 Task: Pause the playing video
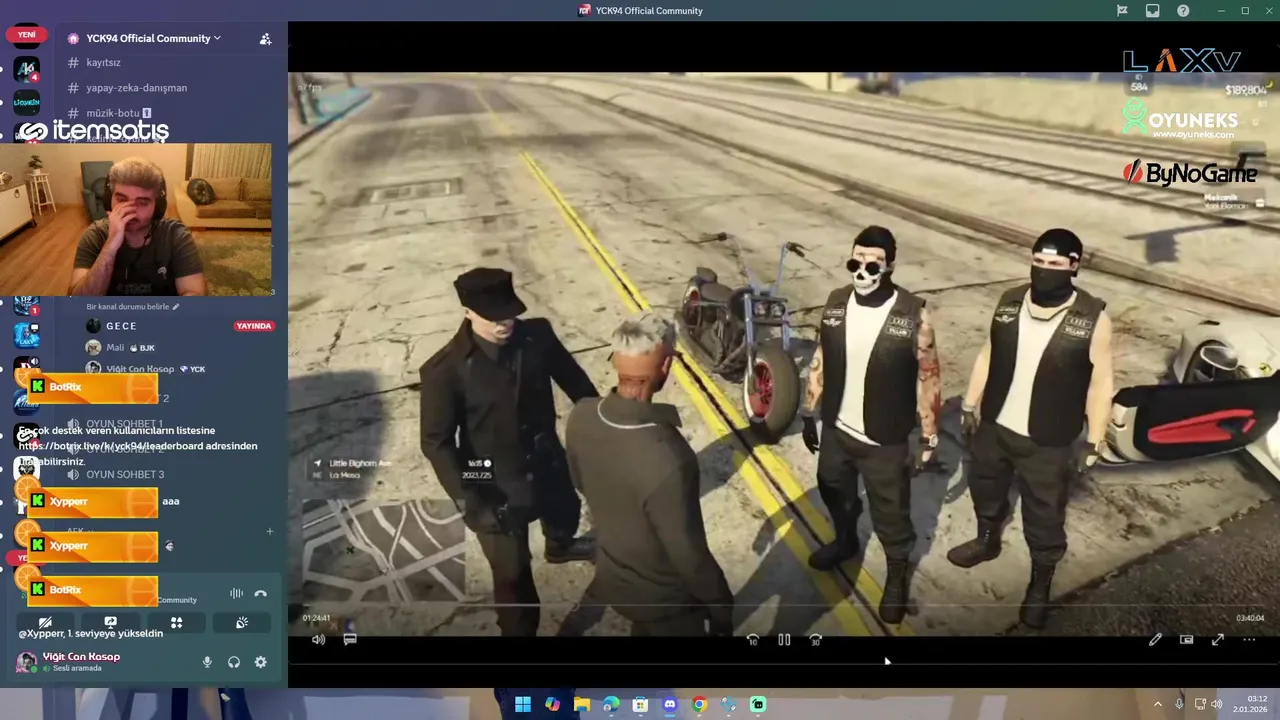(x=784, y=640)
